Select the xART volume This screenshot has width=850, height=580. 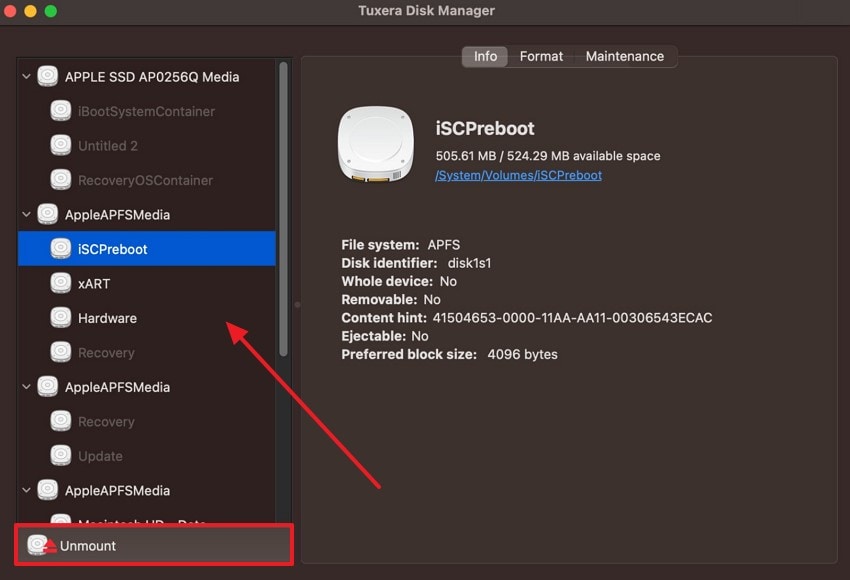[x=146, y=283]
